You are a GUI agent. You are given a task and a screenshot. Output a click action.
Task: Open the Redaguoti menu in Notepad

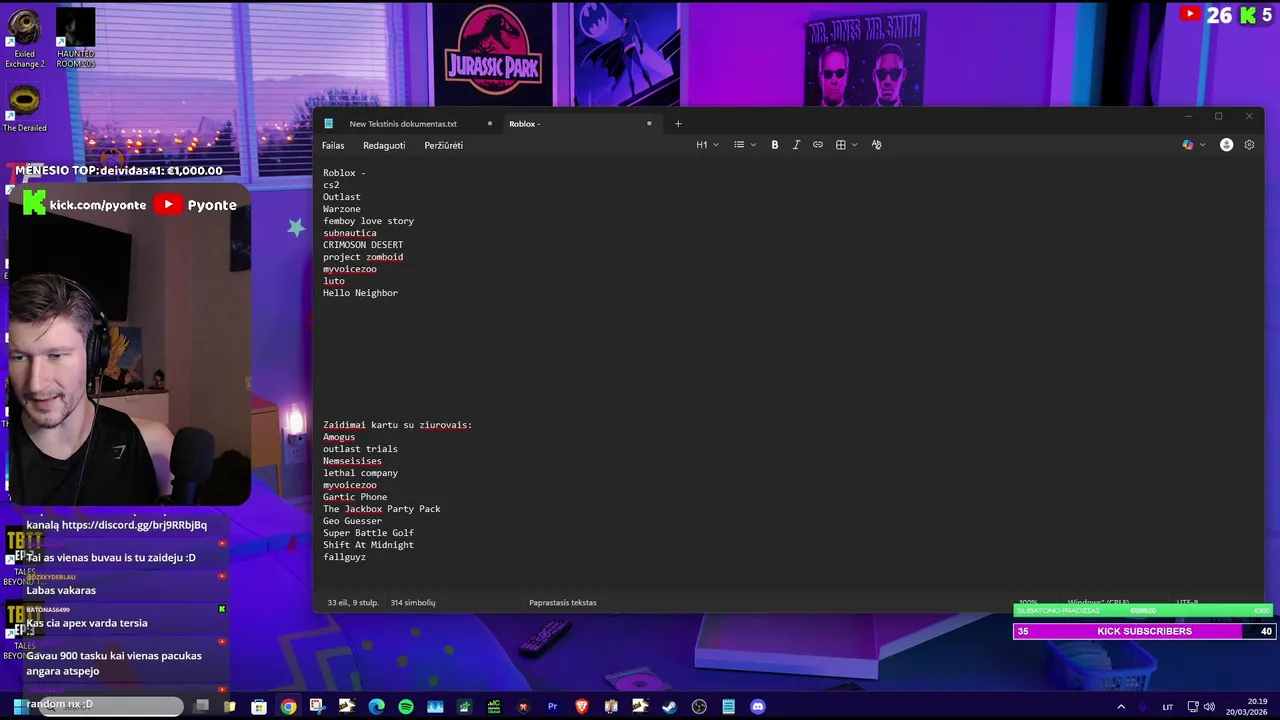coord(384,145)
